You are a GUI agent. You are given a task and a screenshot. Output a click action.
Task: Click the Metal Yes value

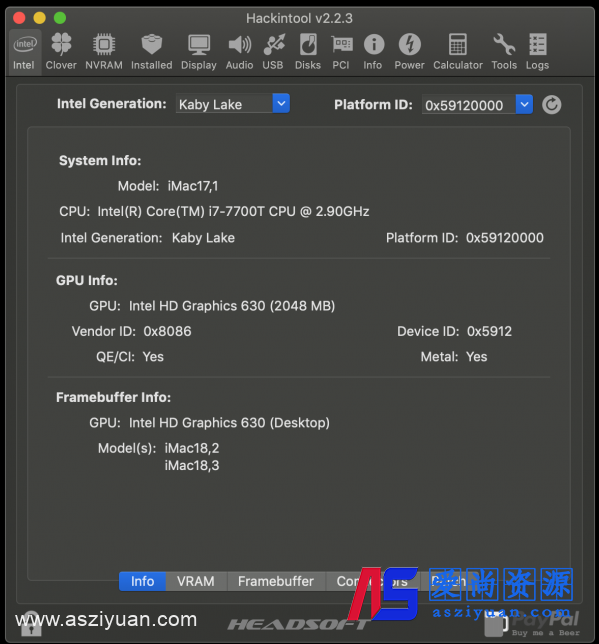477,356
